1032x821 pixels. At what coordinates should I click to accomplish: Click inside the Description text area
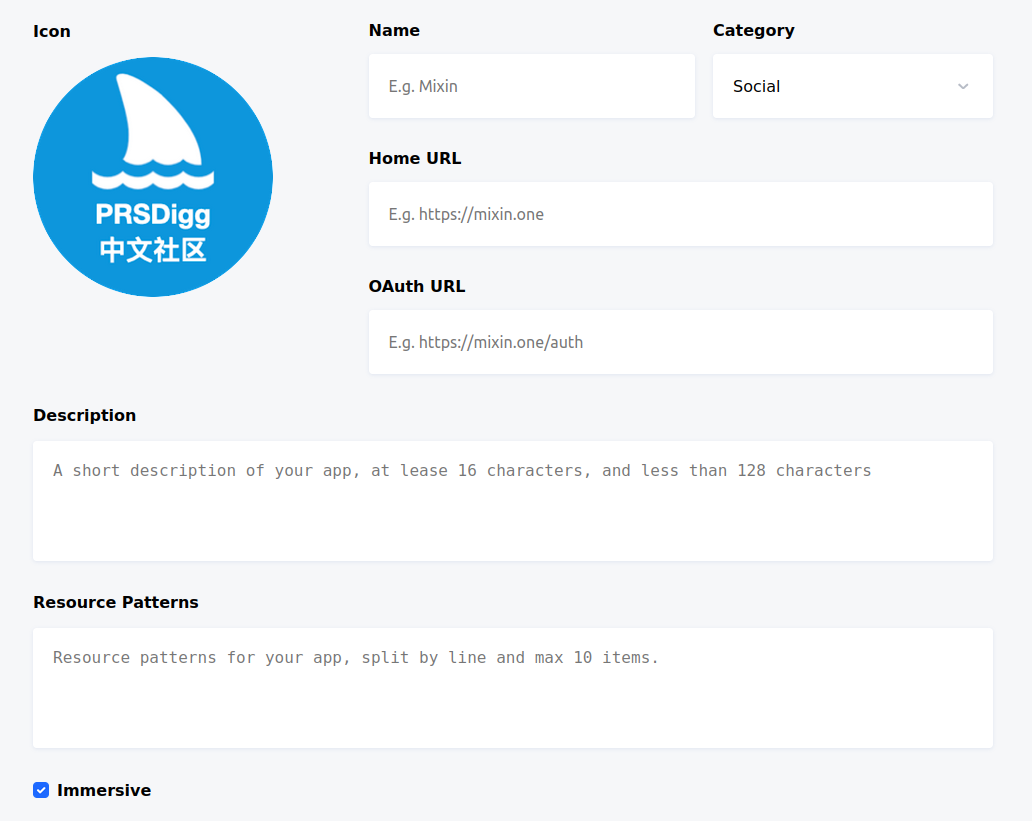(x=512, y=500)
